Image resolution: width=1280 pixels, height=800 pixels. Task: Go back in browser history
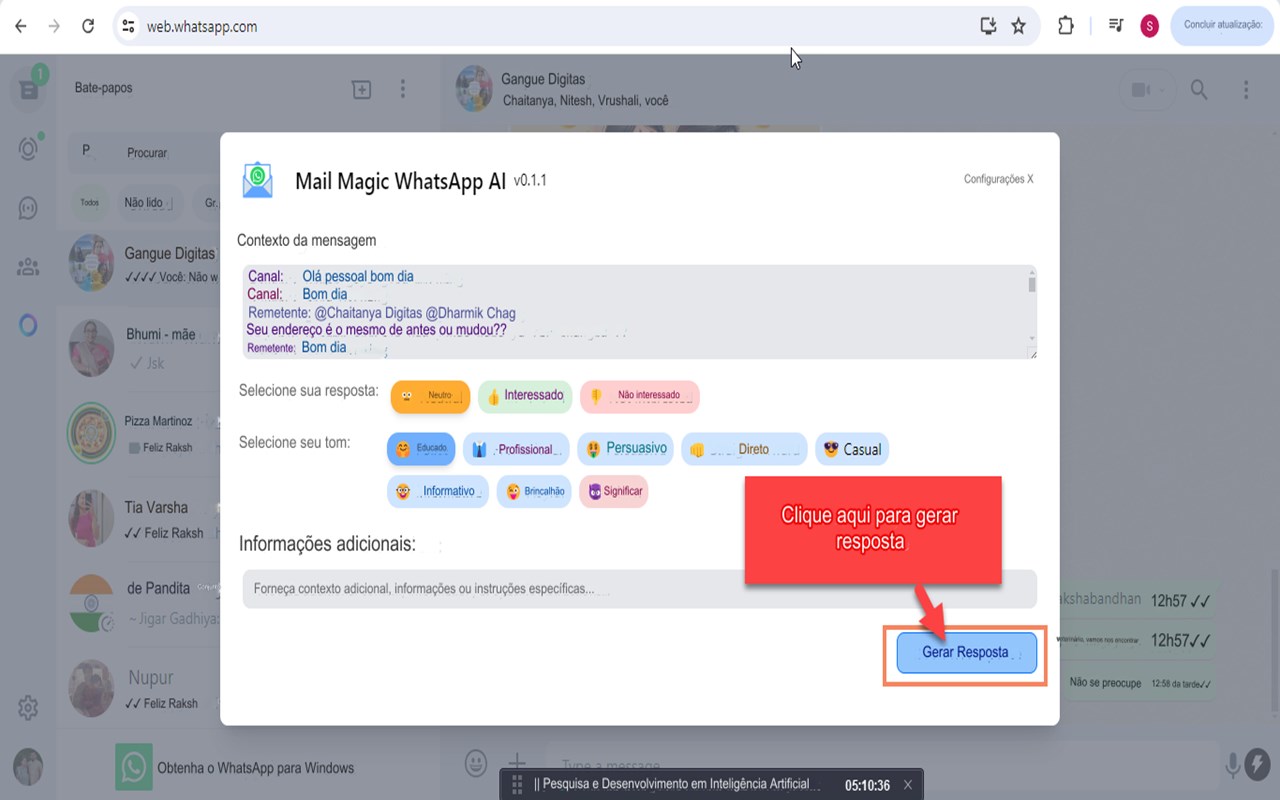point(21,27)
